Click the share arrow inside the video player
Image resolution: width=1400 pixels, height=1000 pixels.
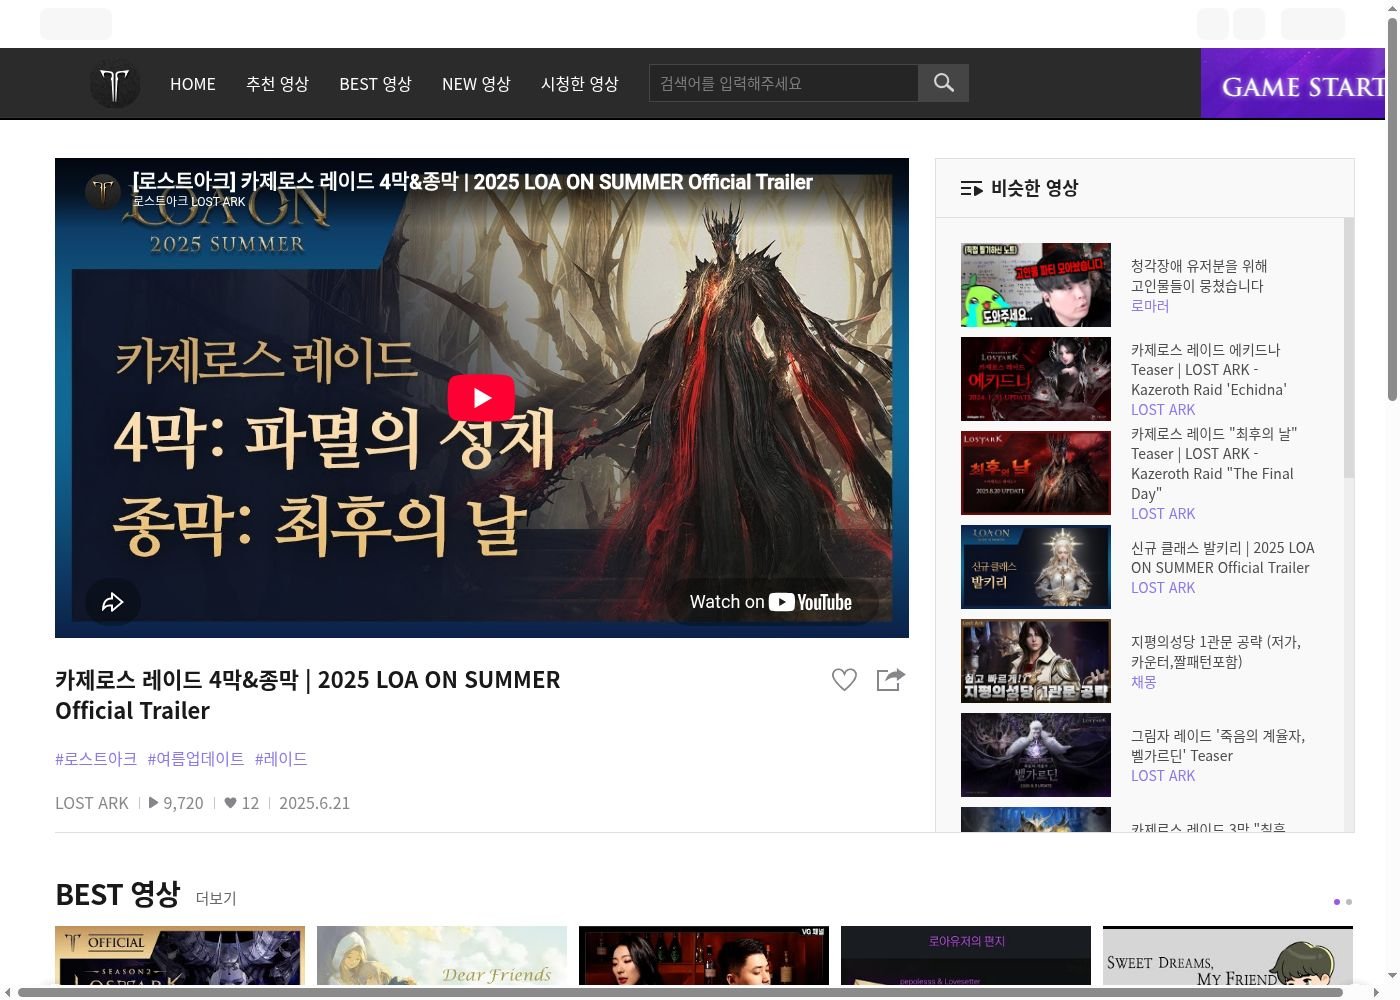(112, 602)
